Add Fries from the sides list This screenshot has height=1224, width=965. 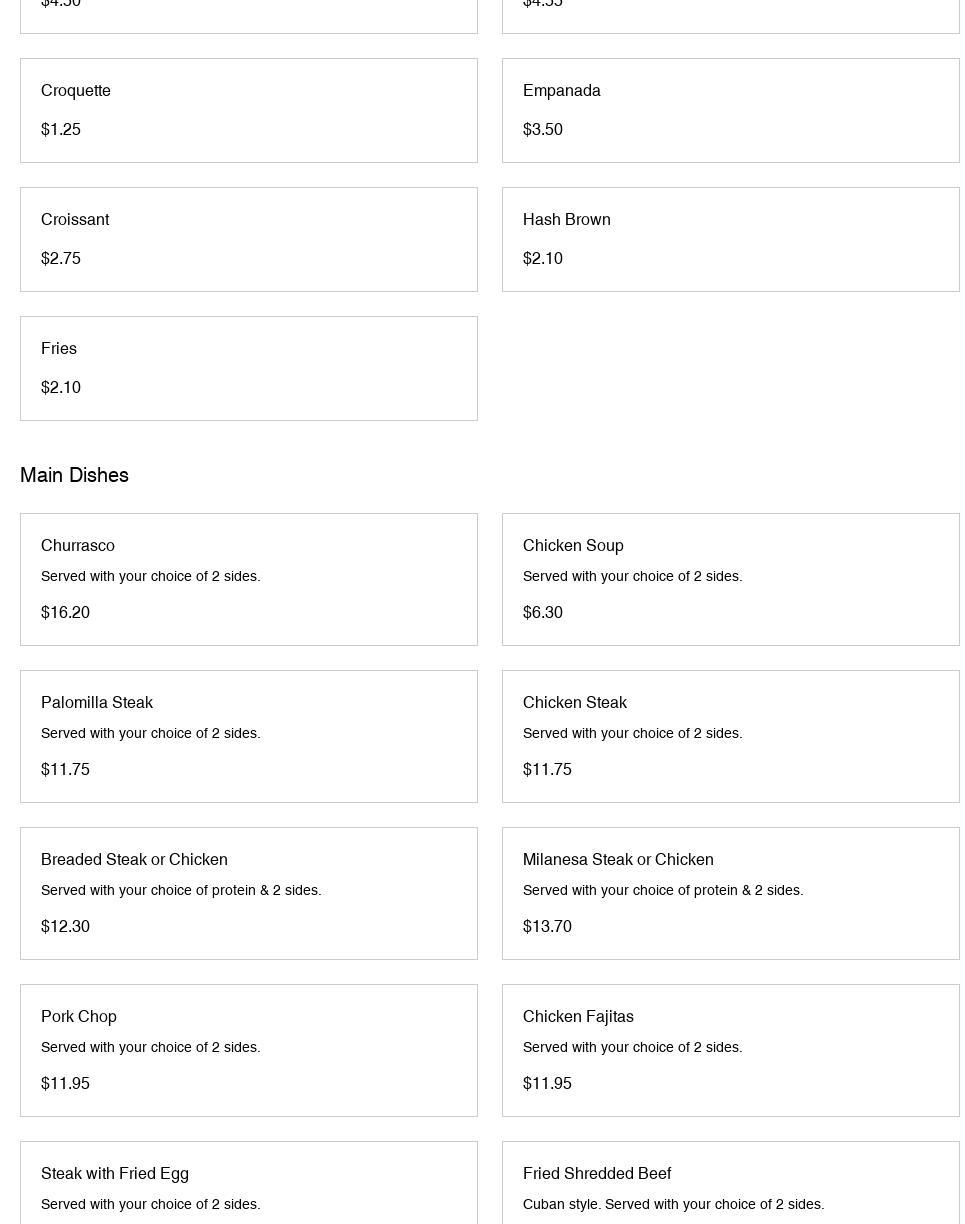248,368
